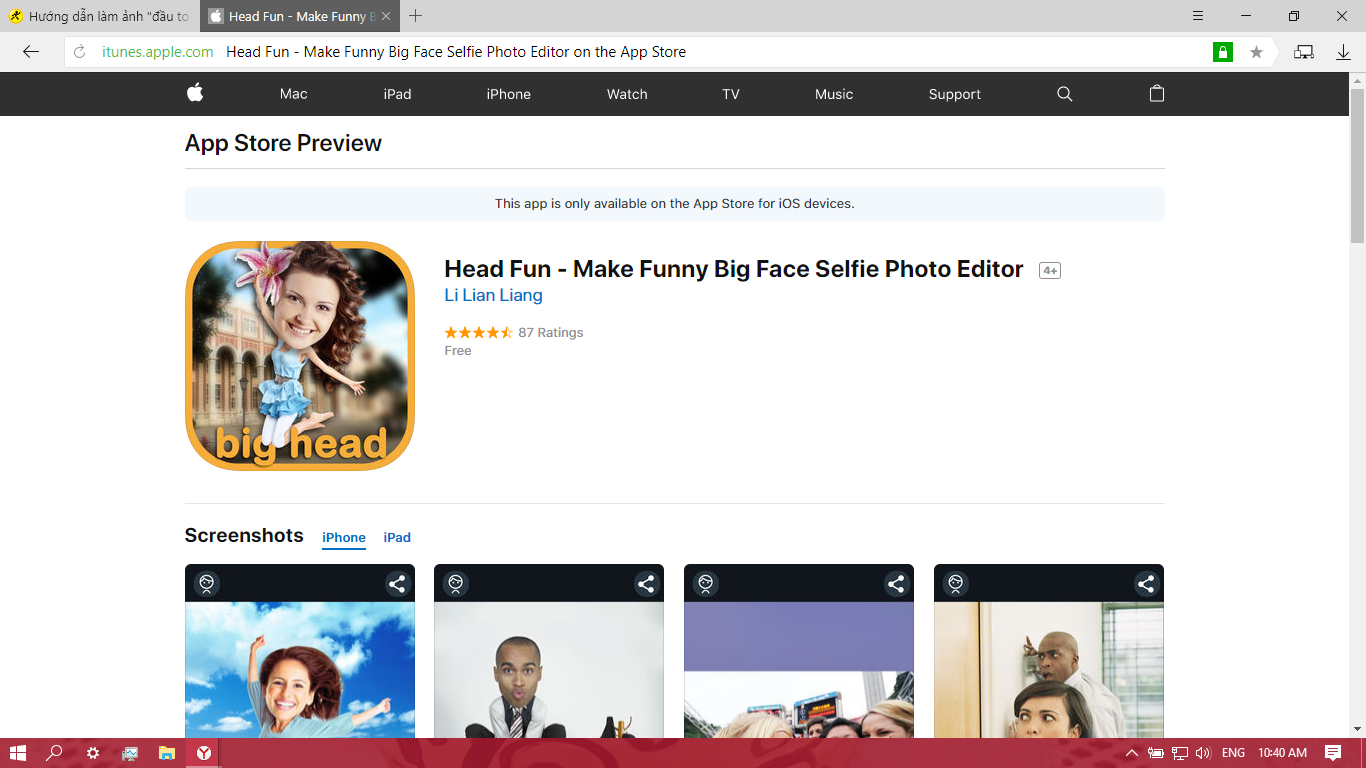Click the ENG language indicator
Screen dimensions: 1366x768
[1233, 753]
